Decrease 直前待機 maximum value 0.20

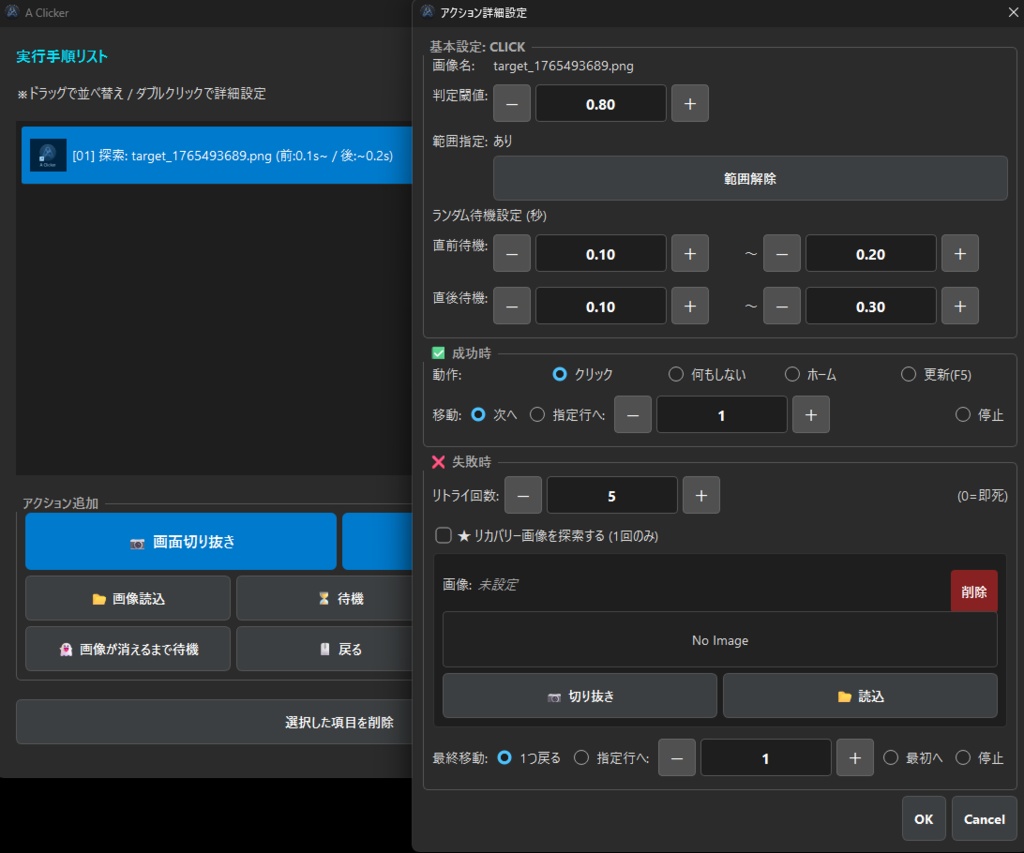pyautogui.click(x=782, y=253)
